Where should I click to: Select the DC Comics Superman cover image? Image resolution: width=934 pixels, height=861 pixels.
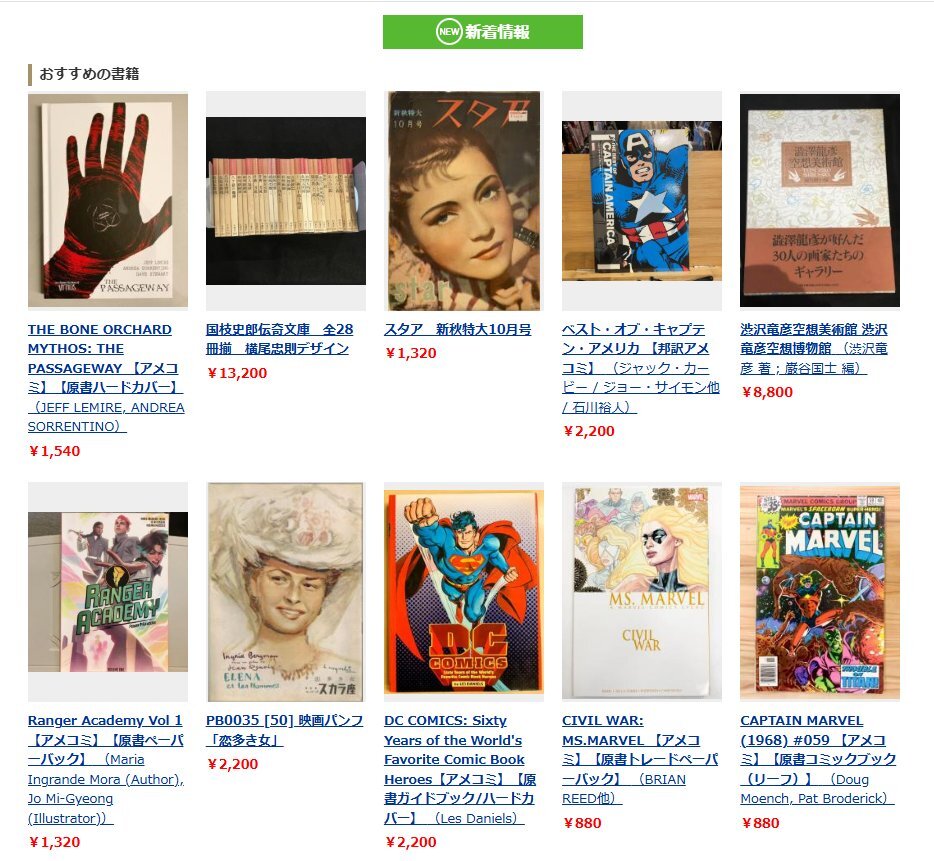[464, 592]
